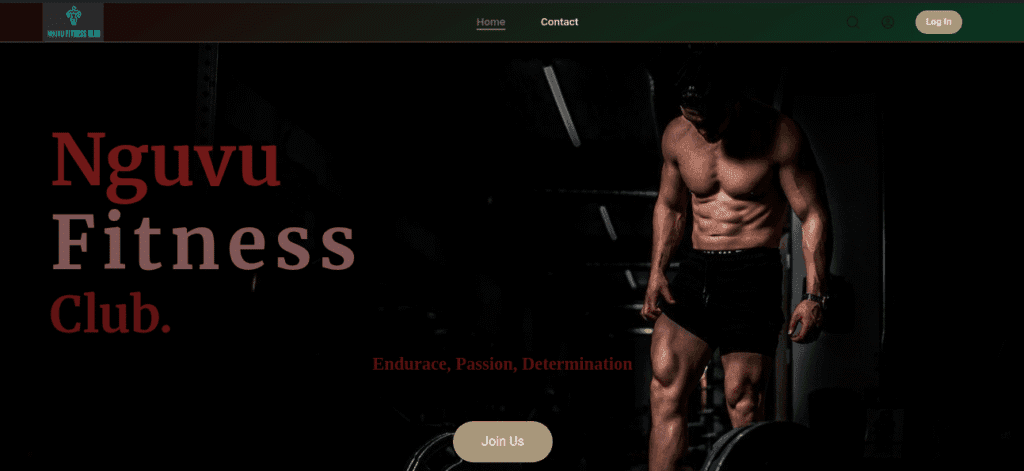Viewport: 1024px width, 471px height.
Task: Click the gorilla emblem in the logo
Action: pyautogui.click(x=74, y=16)
